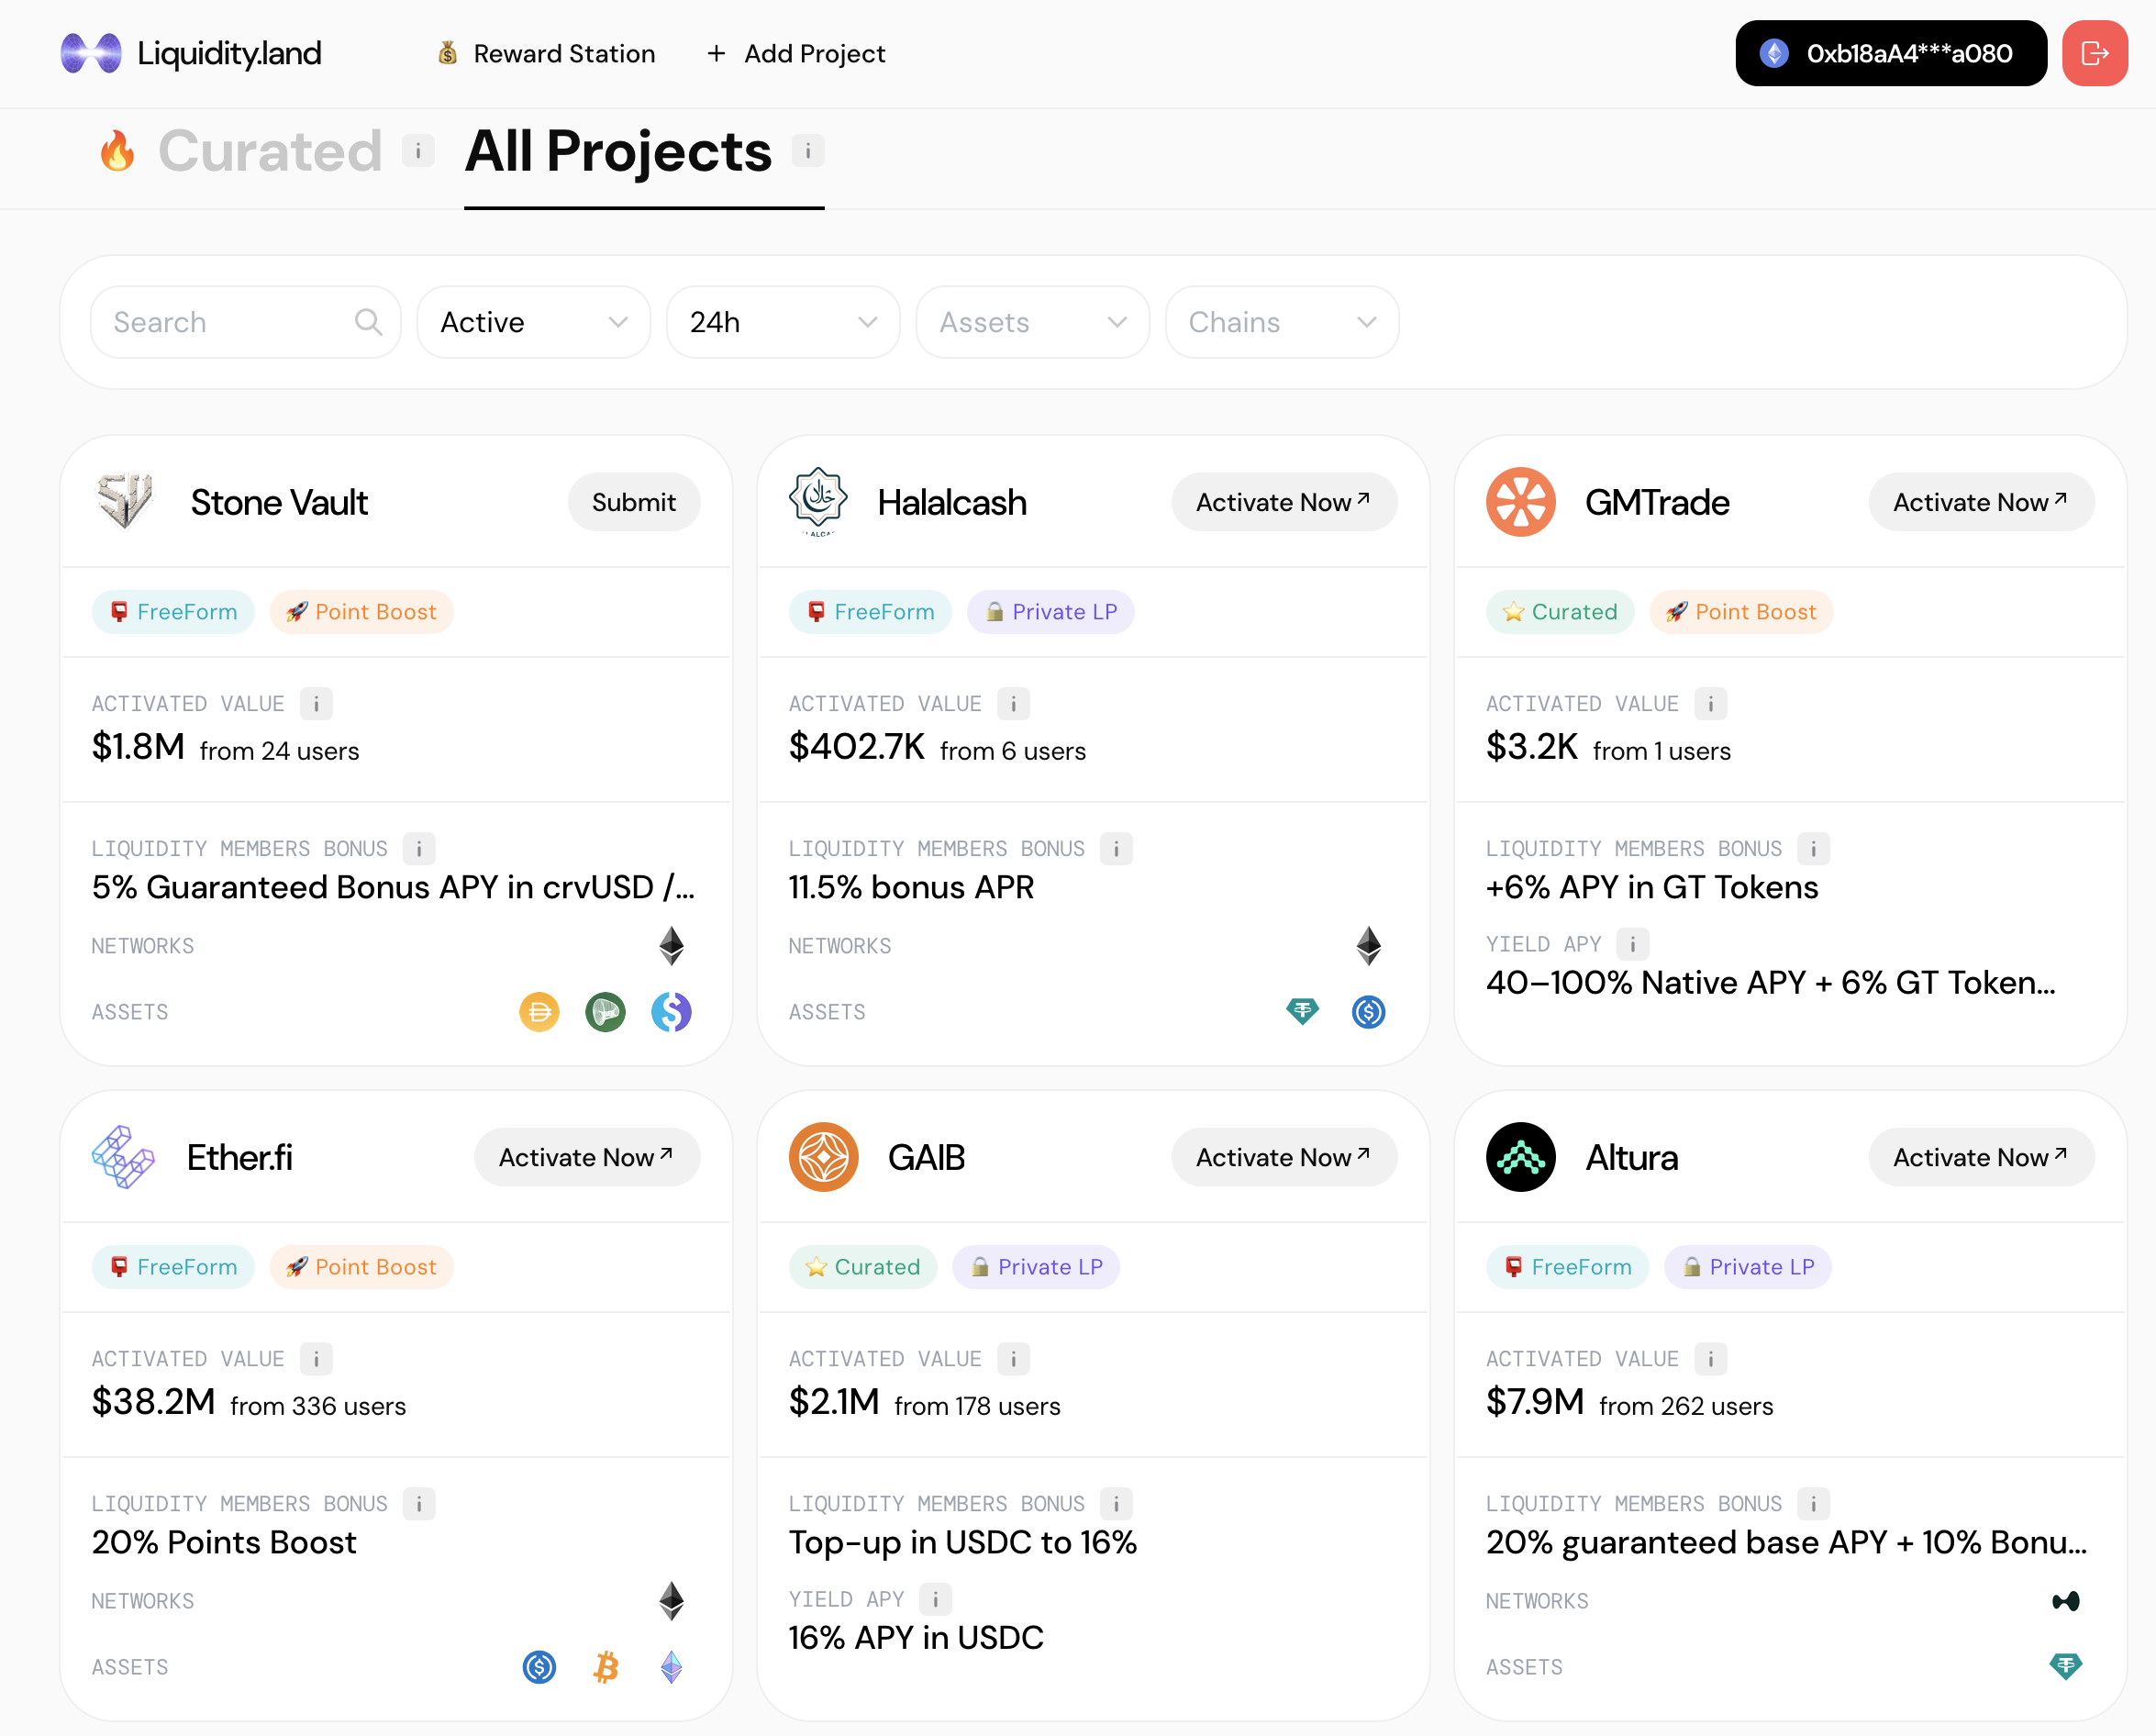
Task: Click the Liquidity.land logo
Action: 191,53
